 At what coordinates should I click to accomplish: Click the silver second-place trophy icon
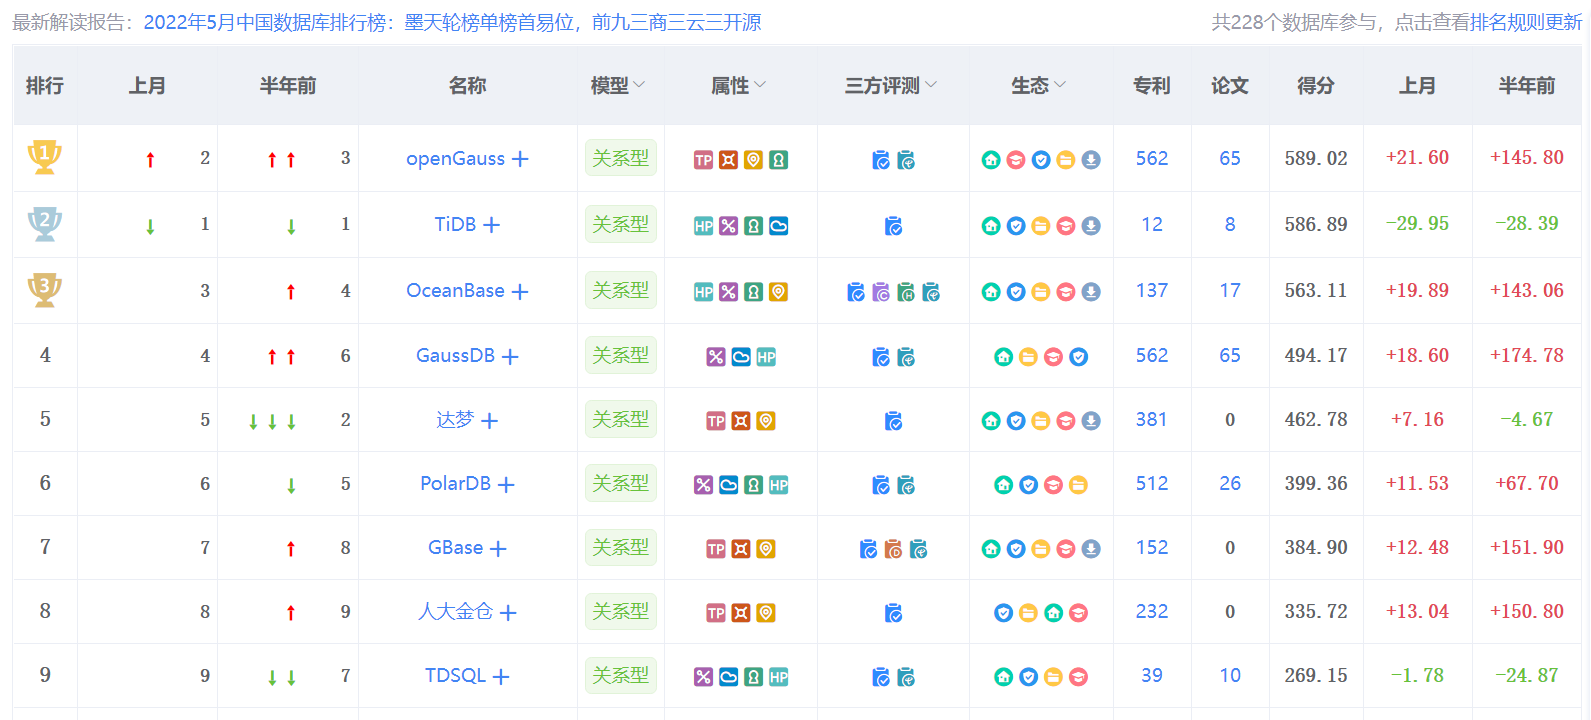(x=44, y=223)
